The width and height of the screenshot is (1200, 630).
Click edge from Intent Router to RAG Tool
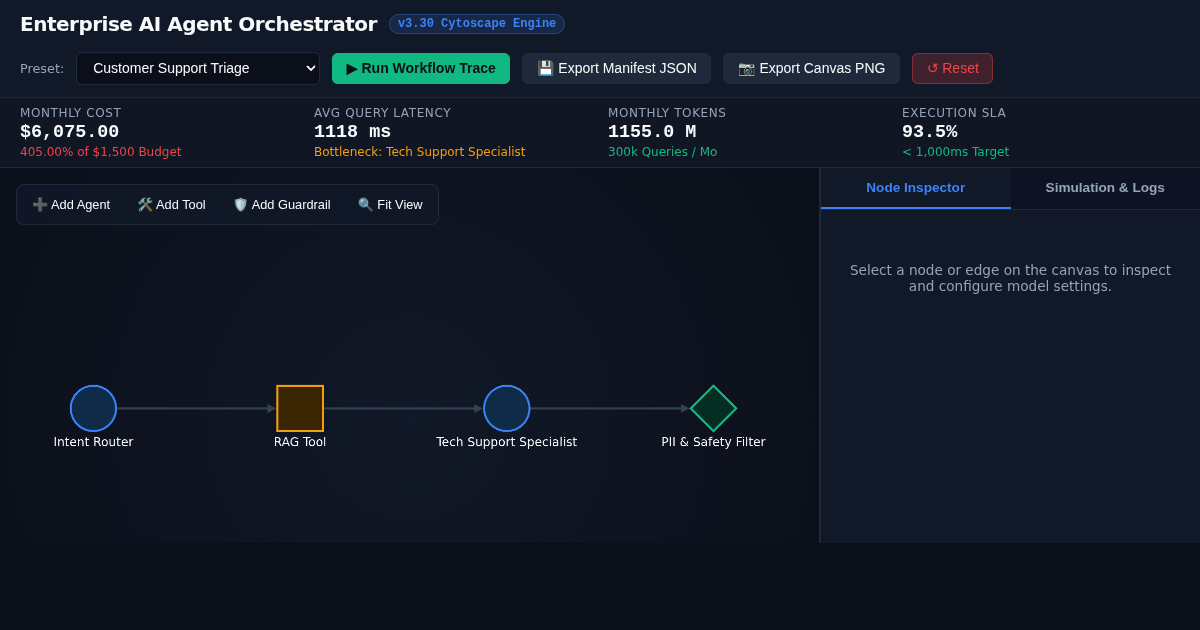pos(196,408)
